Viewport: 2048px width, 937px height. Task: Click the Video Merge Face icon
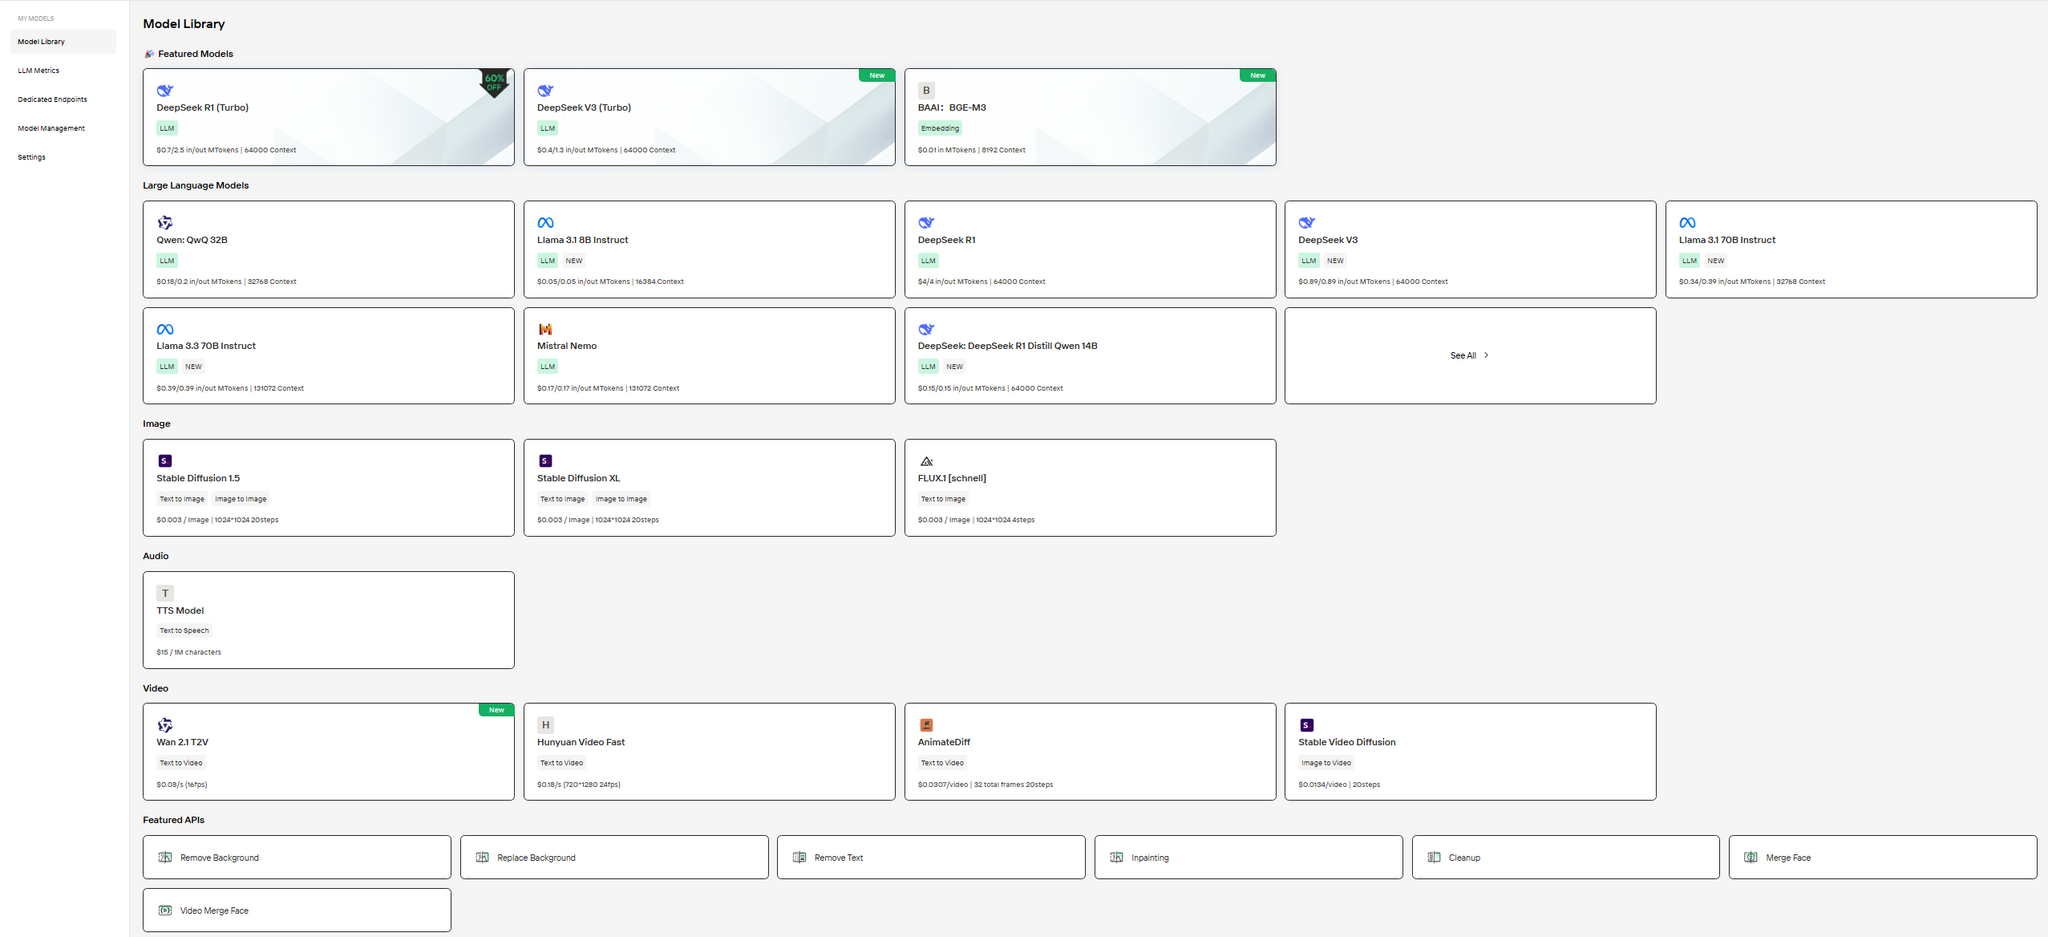point(165,910)
